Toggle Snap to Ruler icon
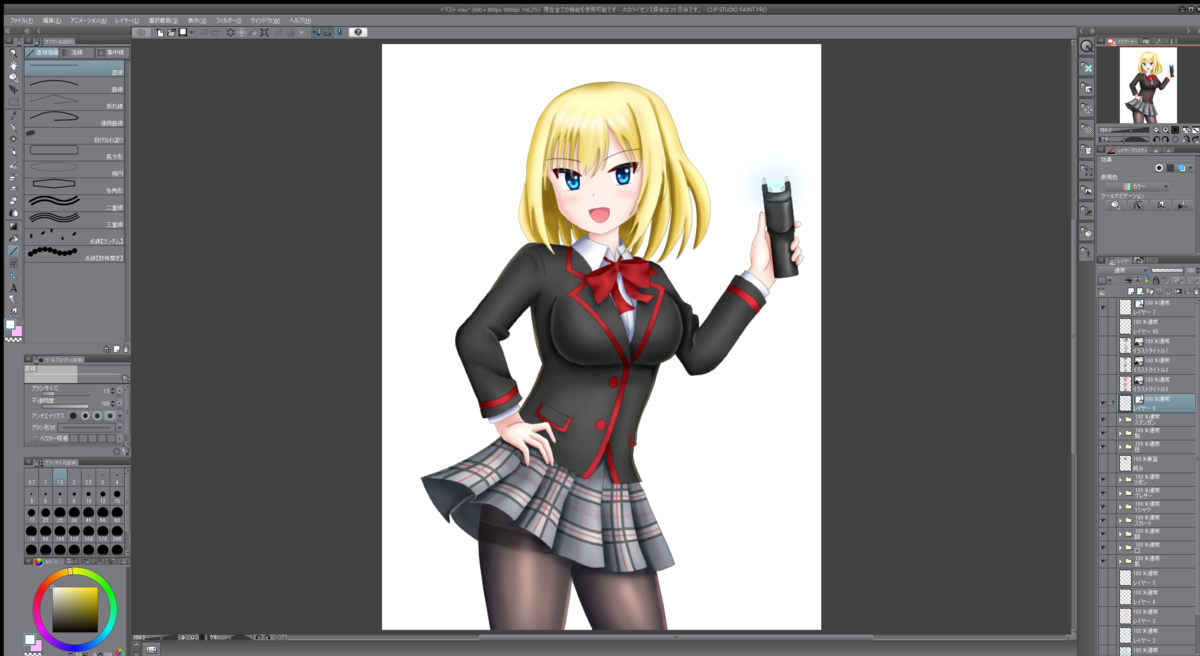The height and width of the screenshot is (656, 1200). pyautogui.click(x=316, y=32)
